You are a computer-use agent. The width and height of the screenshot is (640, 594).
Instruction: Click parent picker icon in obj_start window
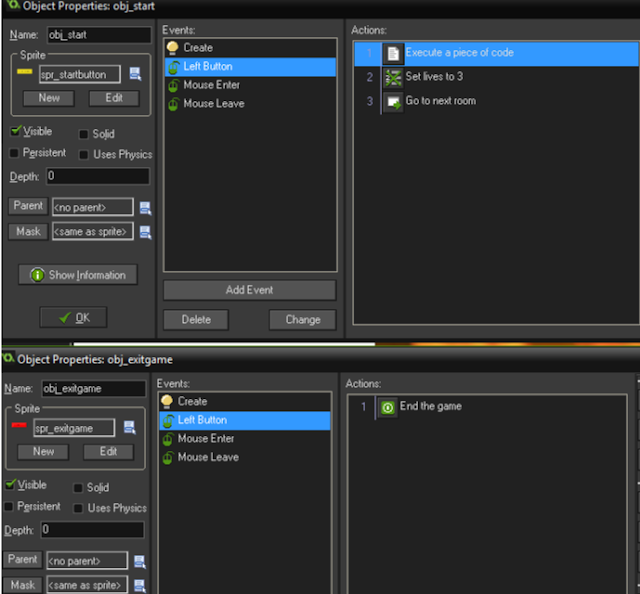pos(145,207)
